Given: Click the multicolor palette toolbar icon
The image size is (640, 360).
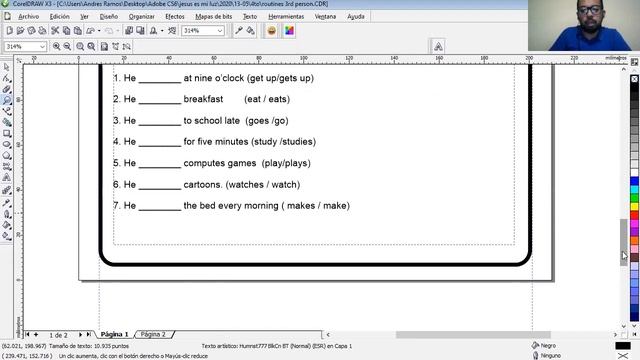Looking at the screenshot, I should pyautogui.click(x=289, y=31).
